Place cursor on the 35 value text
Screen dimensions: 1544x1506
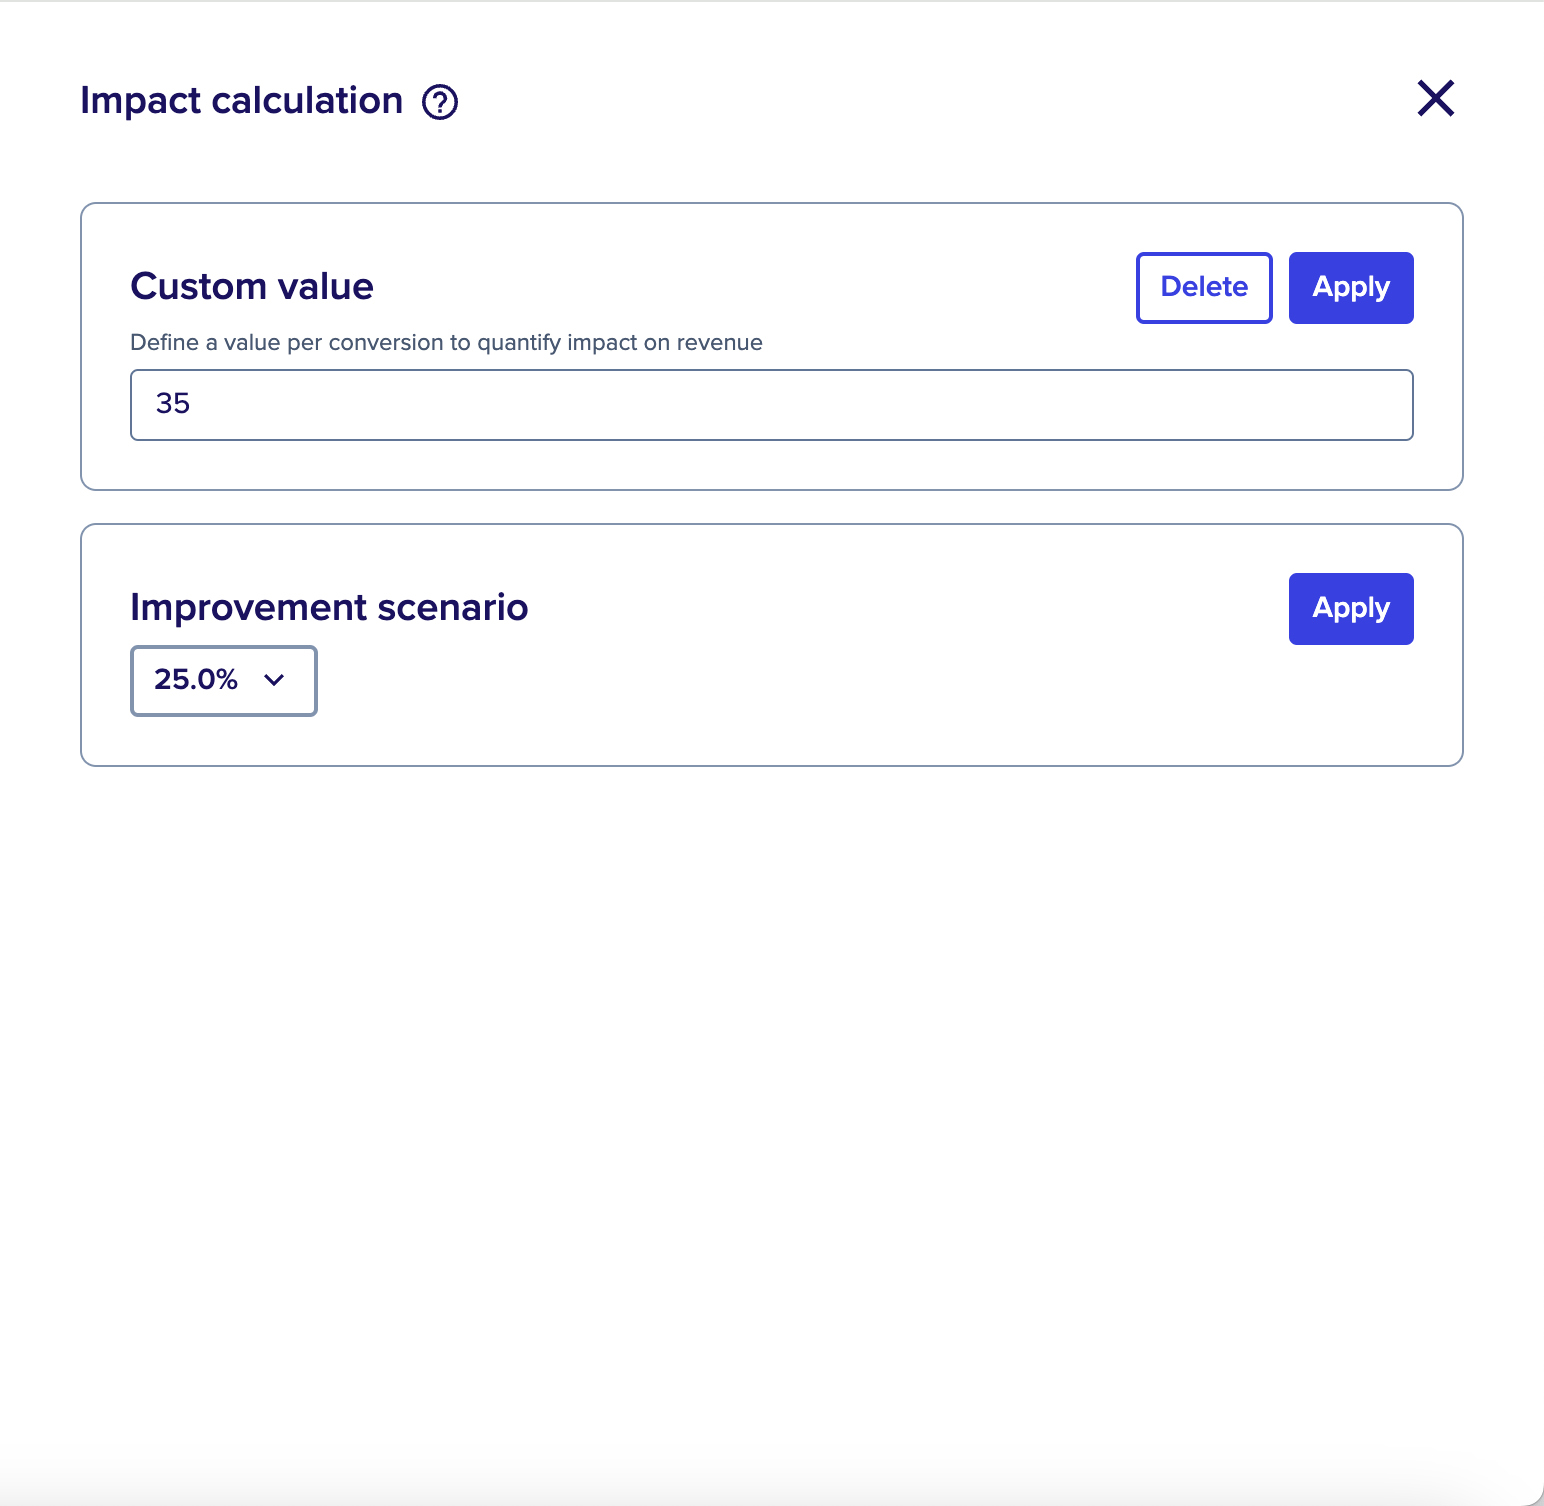tap(173, 404)
